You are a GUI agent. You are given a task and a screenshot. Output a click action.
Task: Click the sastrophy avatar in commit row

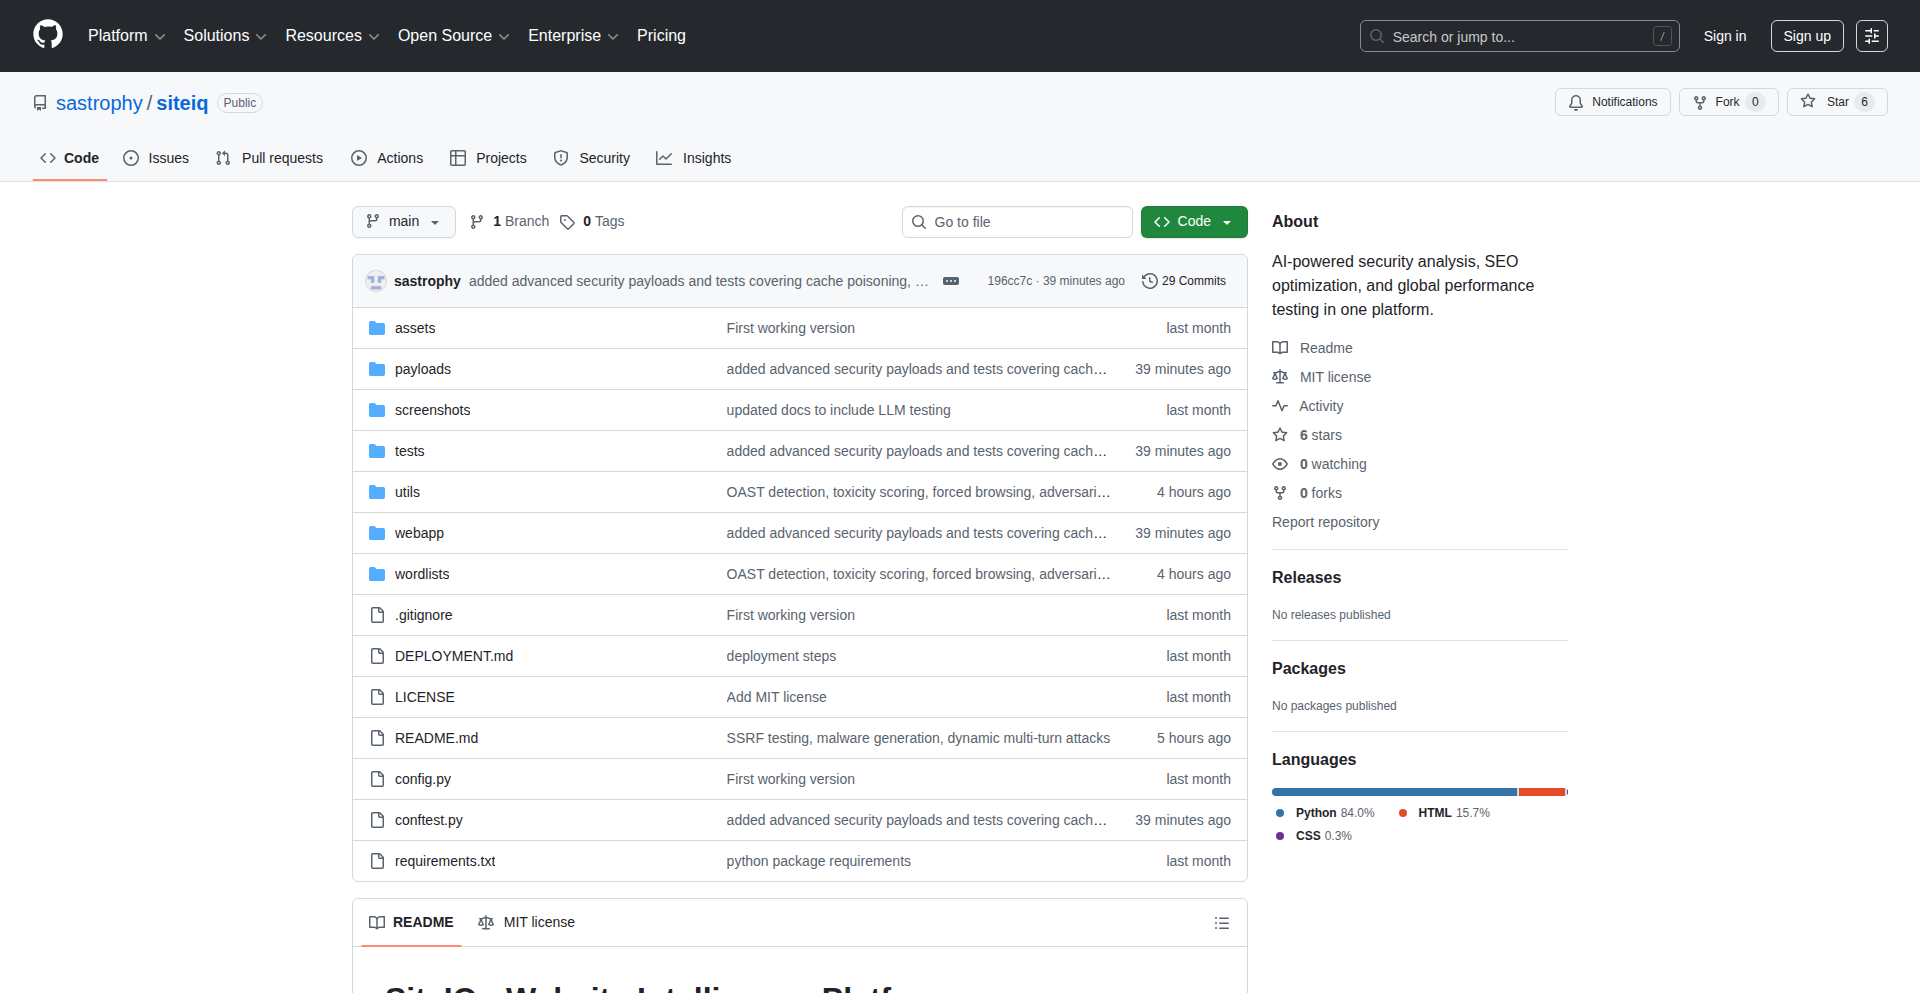click(x=376, y=281)
